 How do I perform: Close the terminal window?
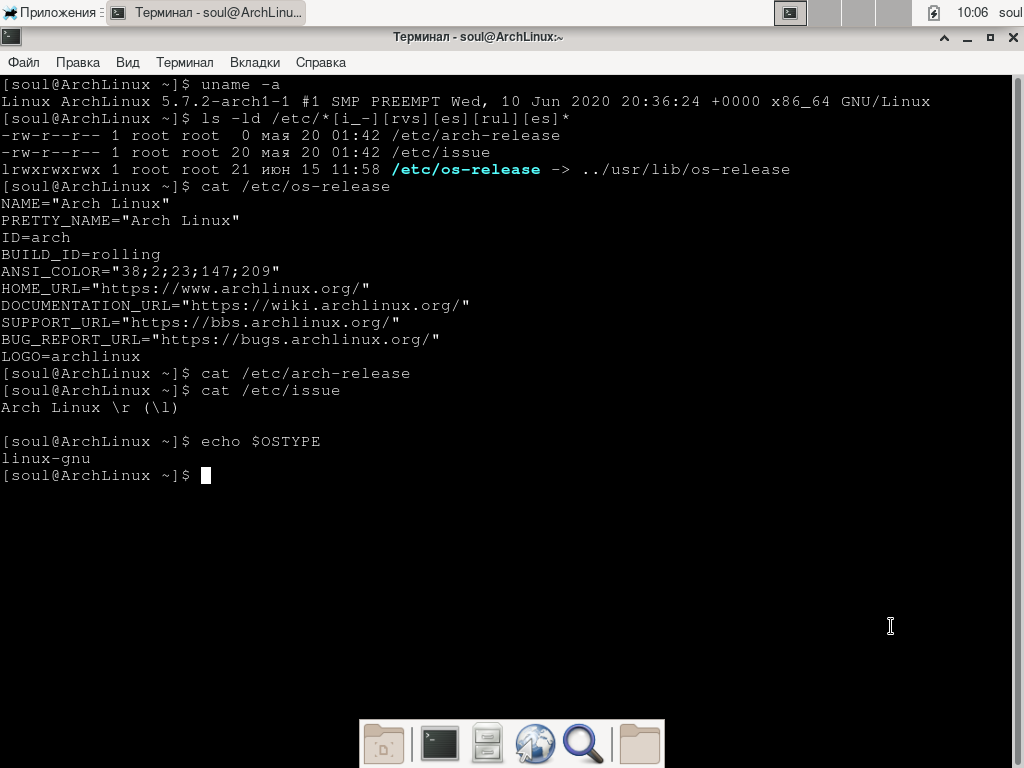(1014, 38)
